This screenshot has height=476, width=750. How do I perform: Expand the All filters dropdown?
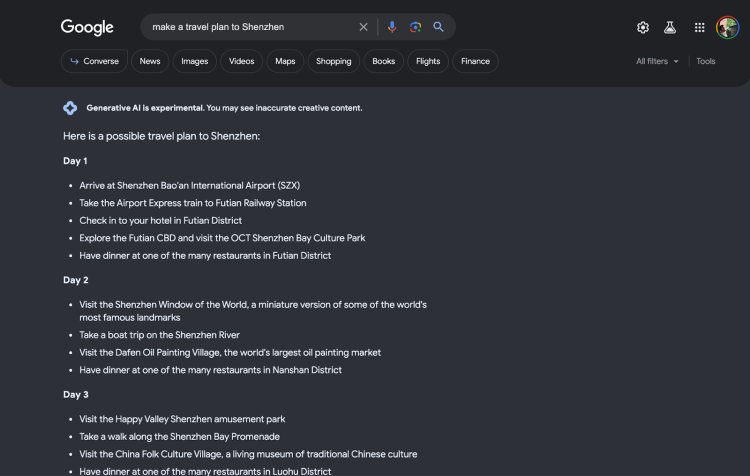pyautogui.click(x=657, y=61)
